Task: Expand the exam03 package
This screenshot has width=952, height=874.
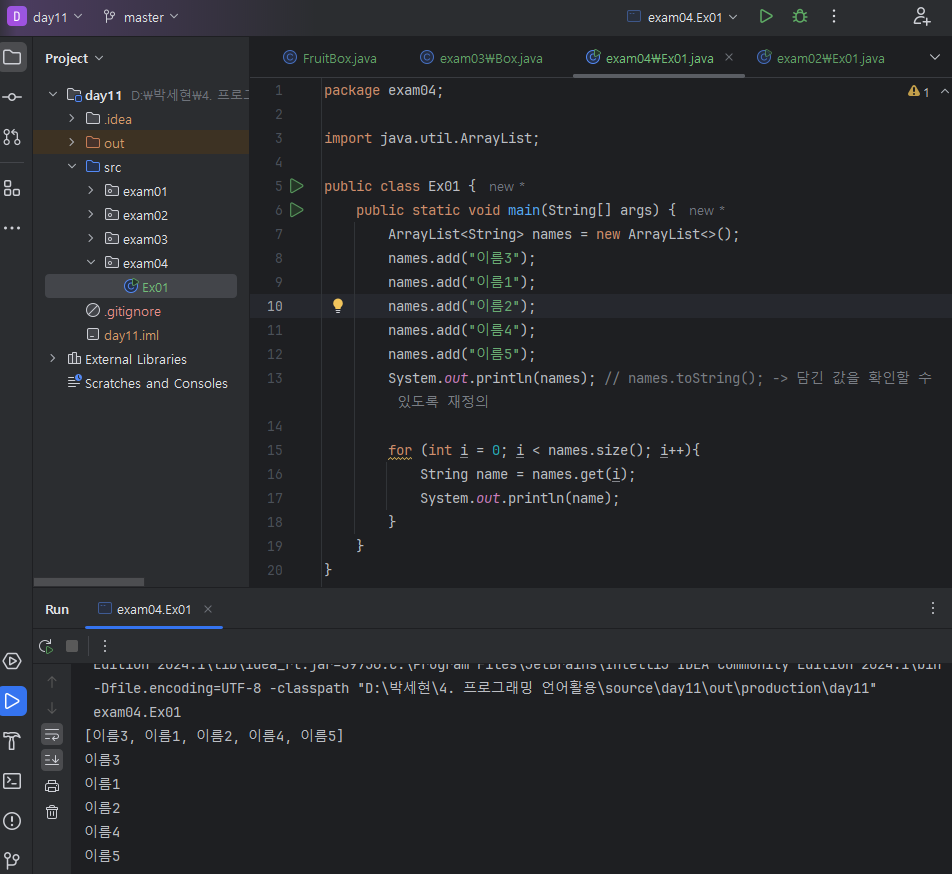Action: 90,239
